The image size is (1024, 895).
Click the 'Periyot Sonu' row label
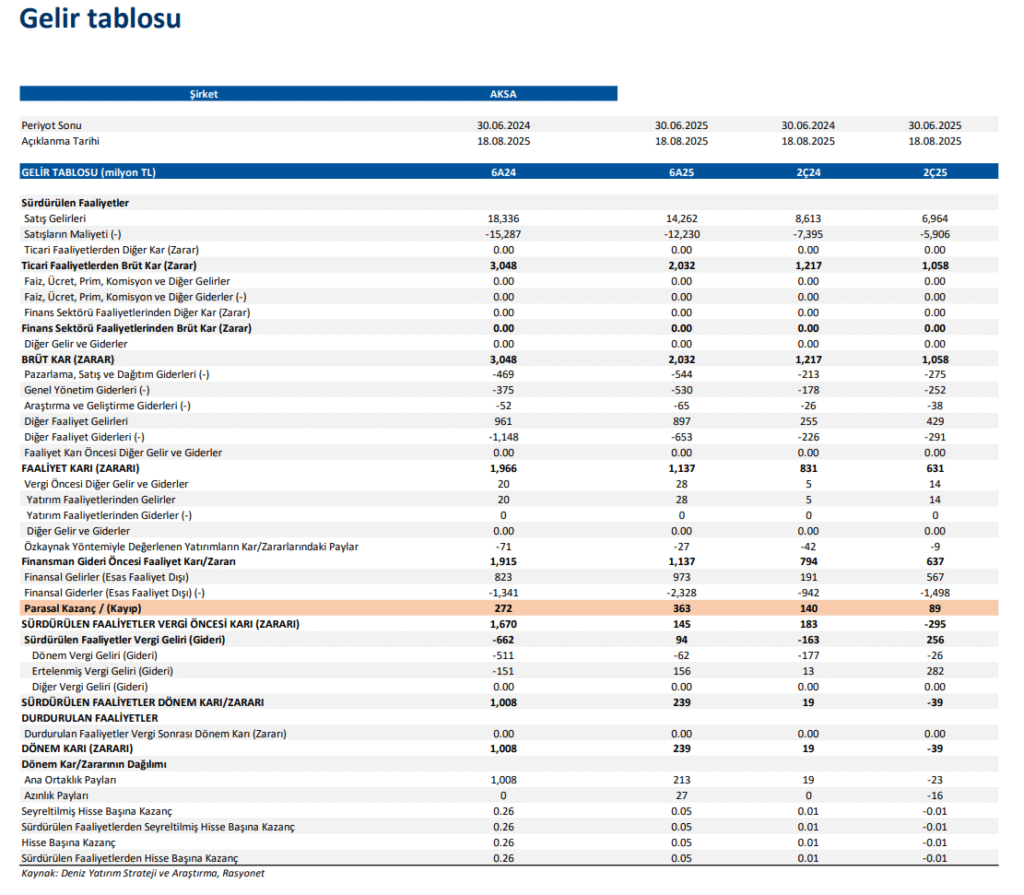click(x=52, y=125)
